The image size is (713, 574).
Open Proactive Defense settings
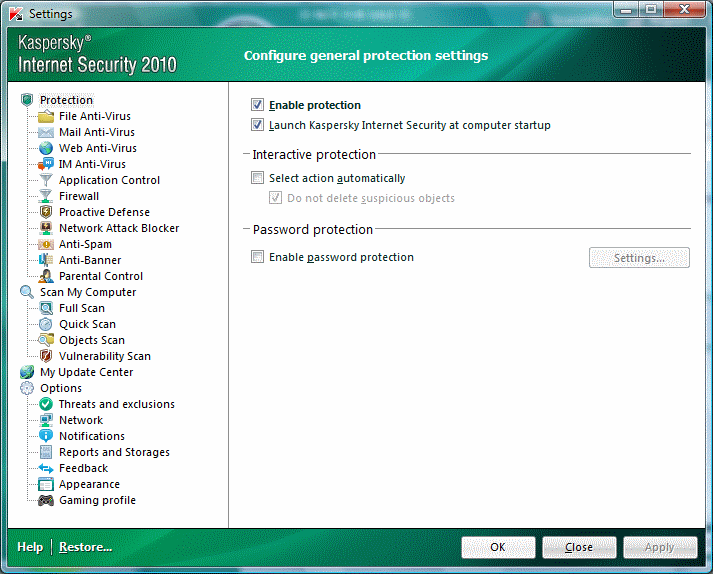click(x=104, y=212)
